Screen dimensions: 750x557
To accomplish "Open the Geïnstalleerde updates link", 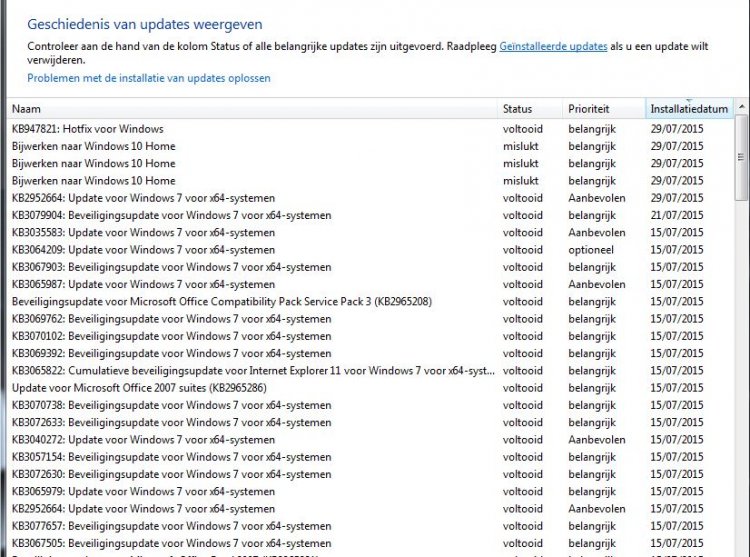I will pos(552,47).
